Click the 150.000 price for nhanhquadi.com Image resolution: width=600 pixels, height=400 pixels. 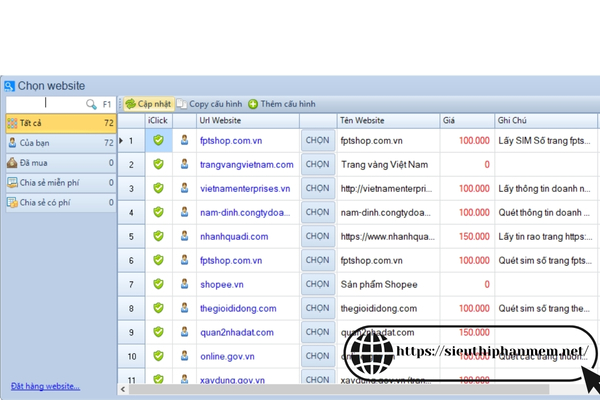474,237
